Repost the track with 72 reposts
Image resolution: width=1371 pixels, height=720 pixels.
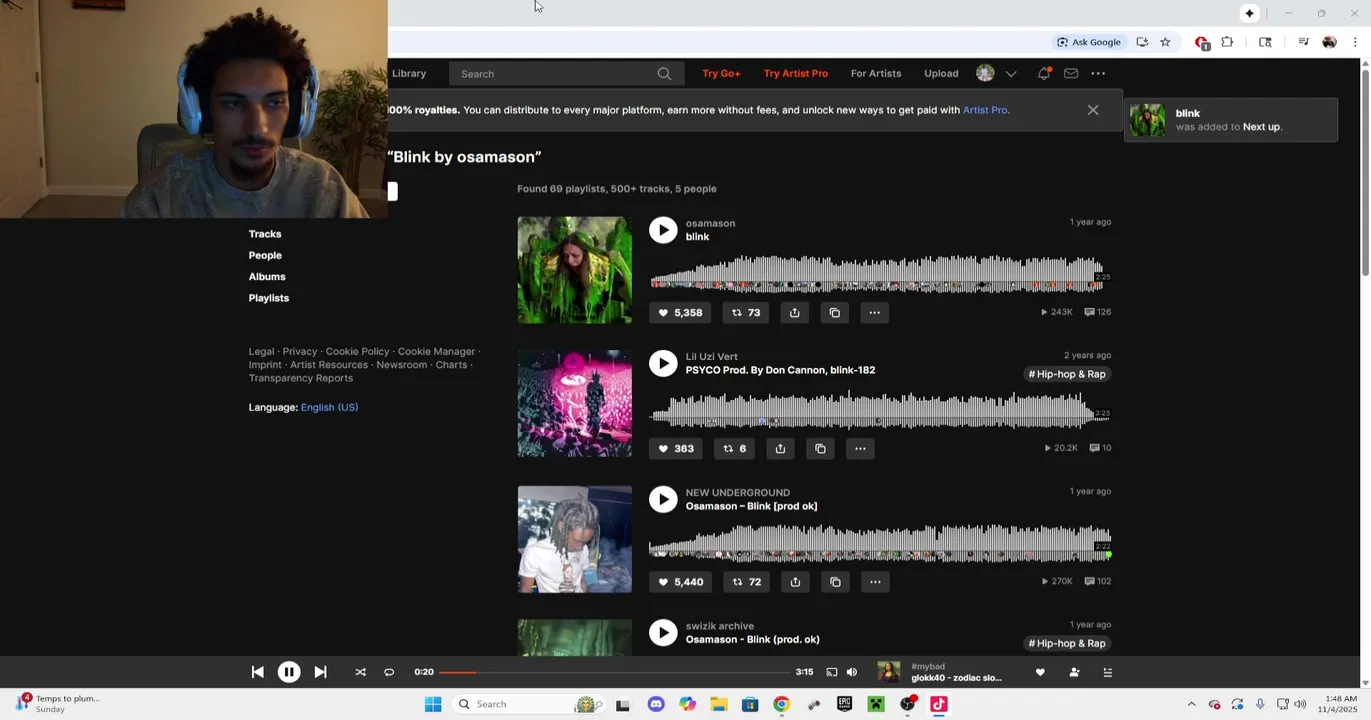[x=746, y=582]
